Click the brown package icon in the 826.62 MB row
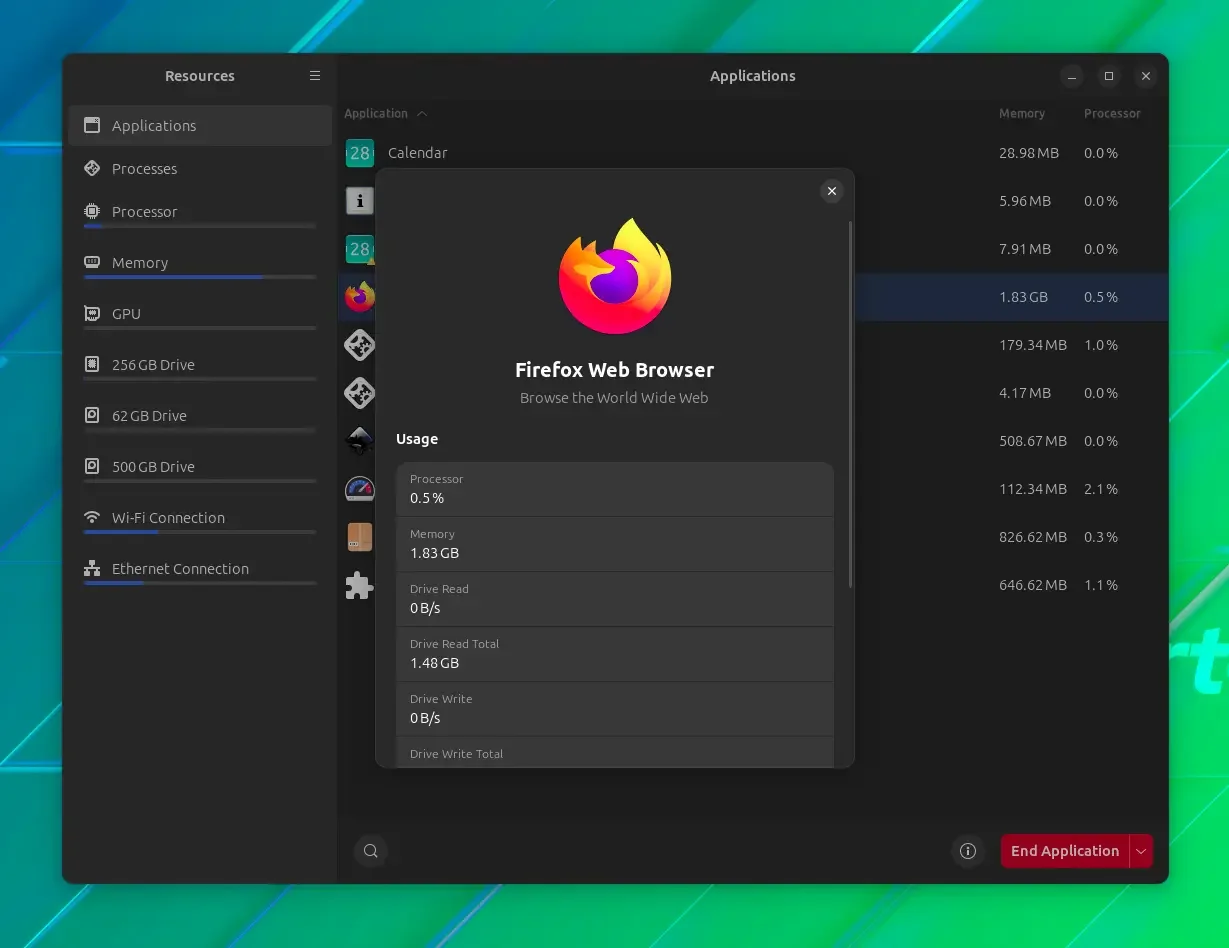Screen dimensions: 1229x948 coord(359,537)
